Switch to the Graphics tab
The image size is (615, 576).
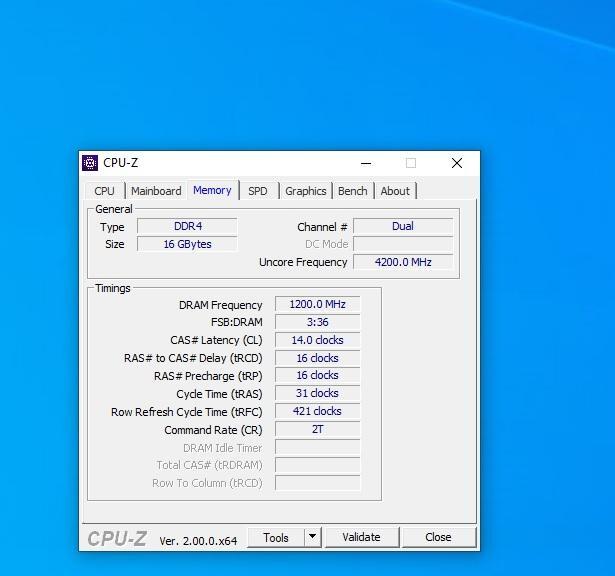pyautogui.click(x=306, y=191)
